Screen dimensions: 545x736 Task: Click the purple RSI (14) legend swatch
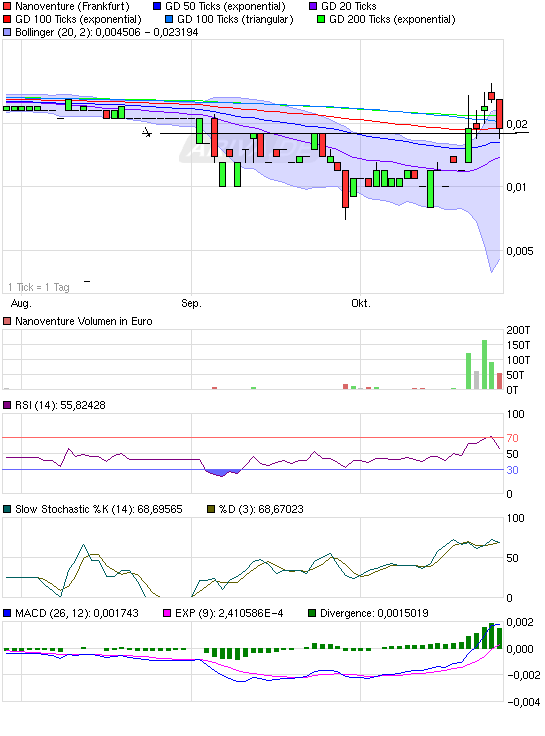click(x=7, y=405)
